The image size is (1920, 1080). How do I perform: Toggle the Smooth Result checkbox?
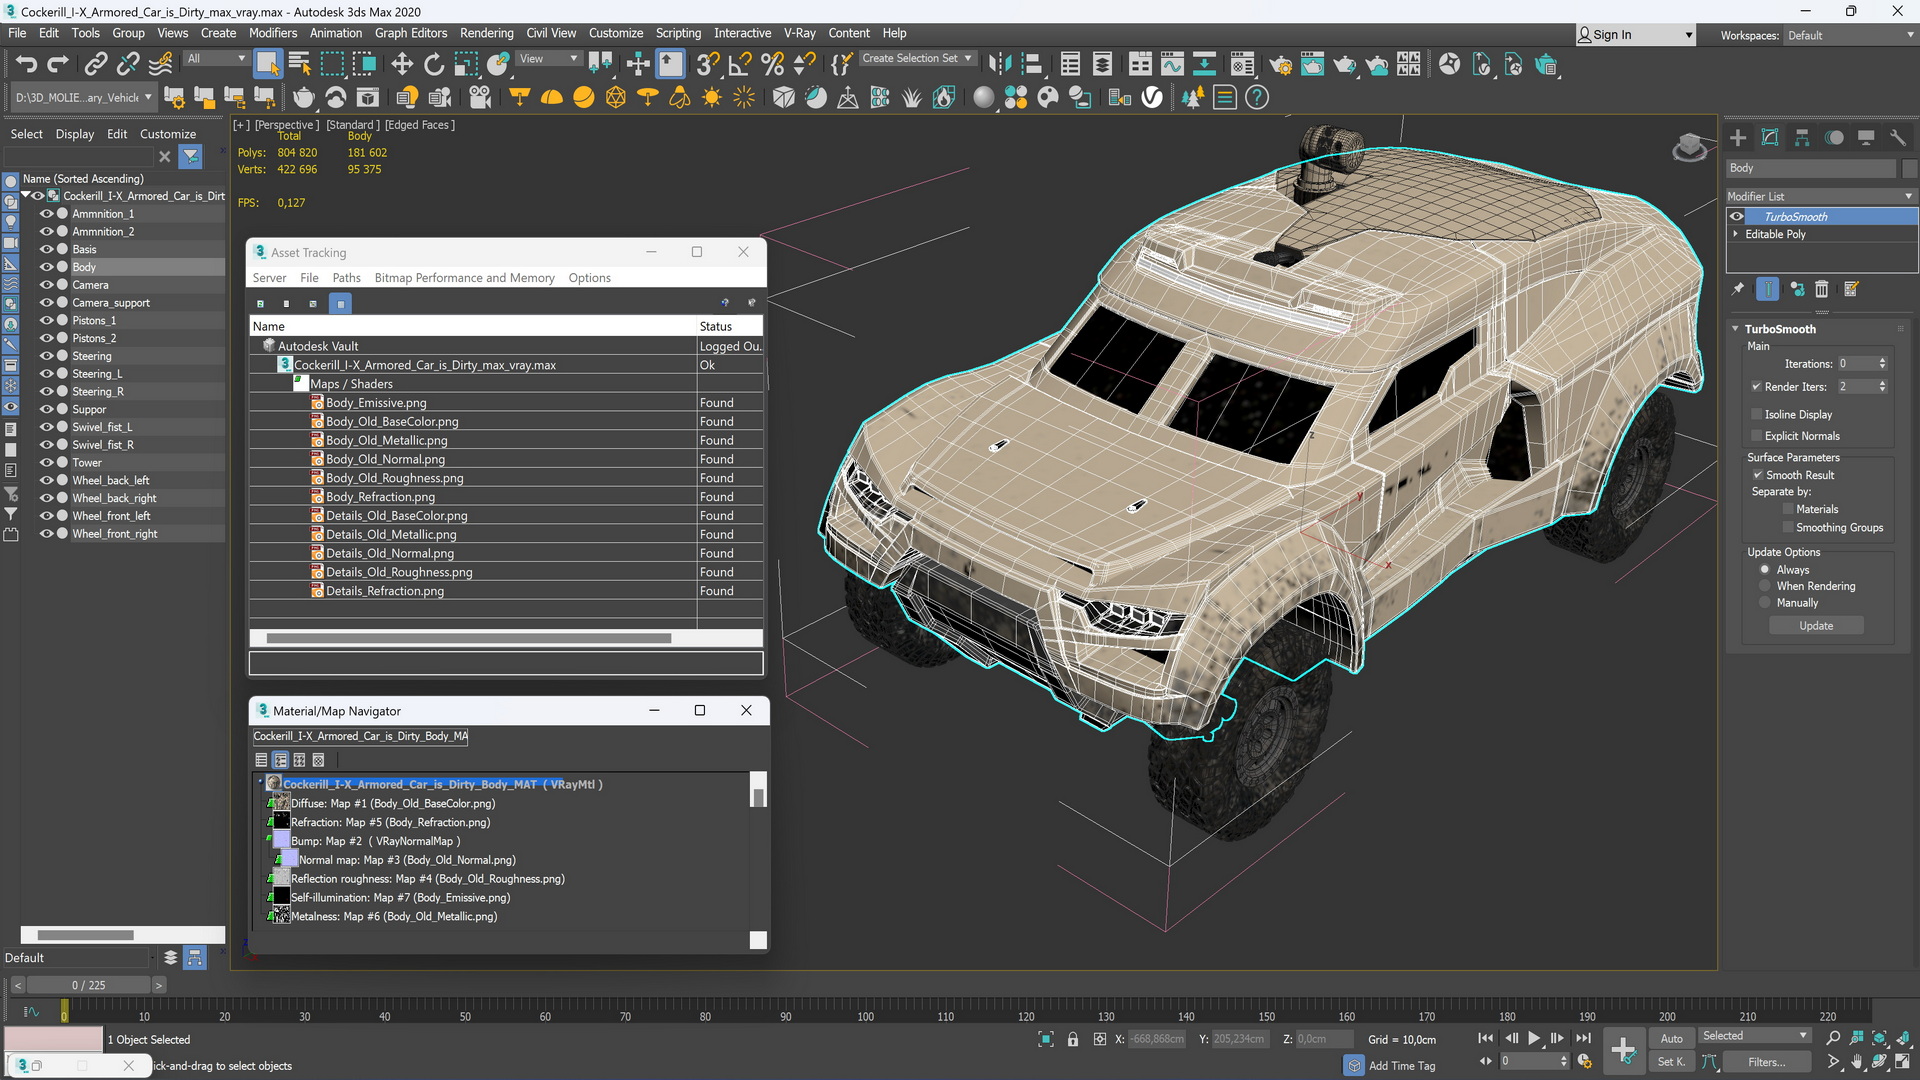click(1758, 475)
